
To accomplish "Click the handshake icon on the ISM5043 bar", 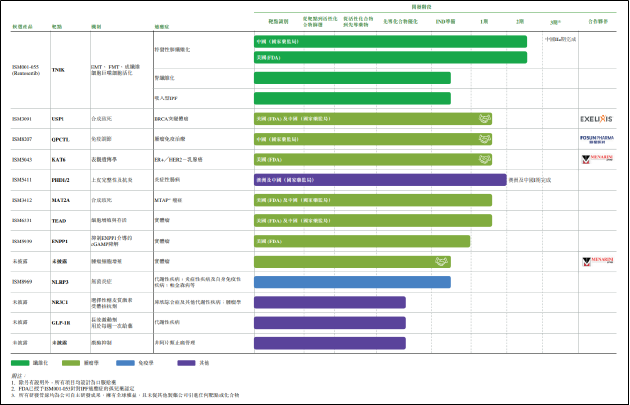I will 483,159.
